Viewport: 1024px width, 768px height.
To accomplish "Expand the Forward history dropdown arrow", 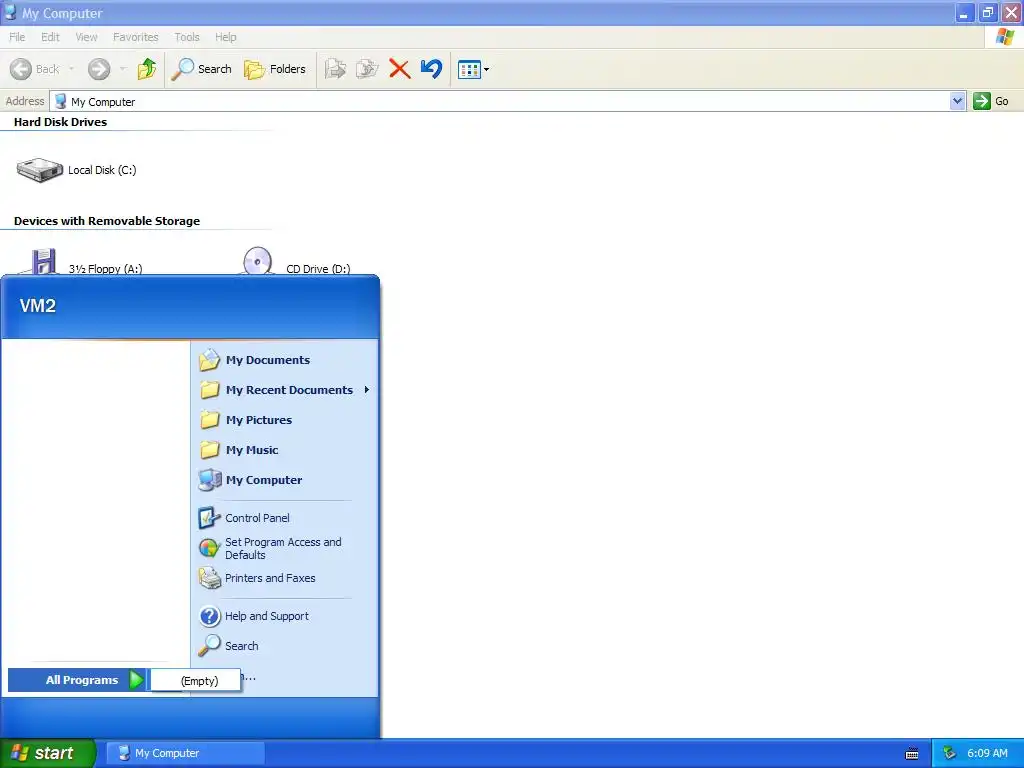I will [123, 69].
